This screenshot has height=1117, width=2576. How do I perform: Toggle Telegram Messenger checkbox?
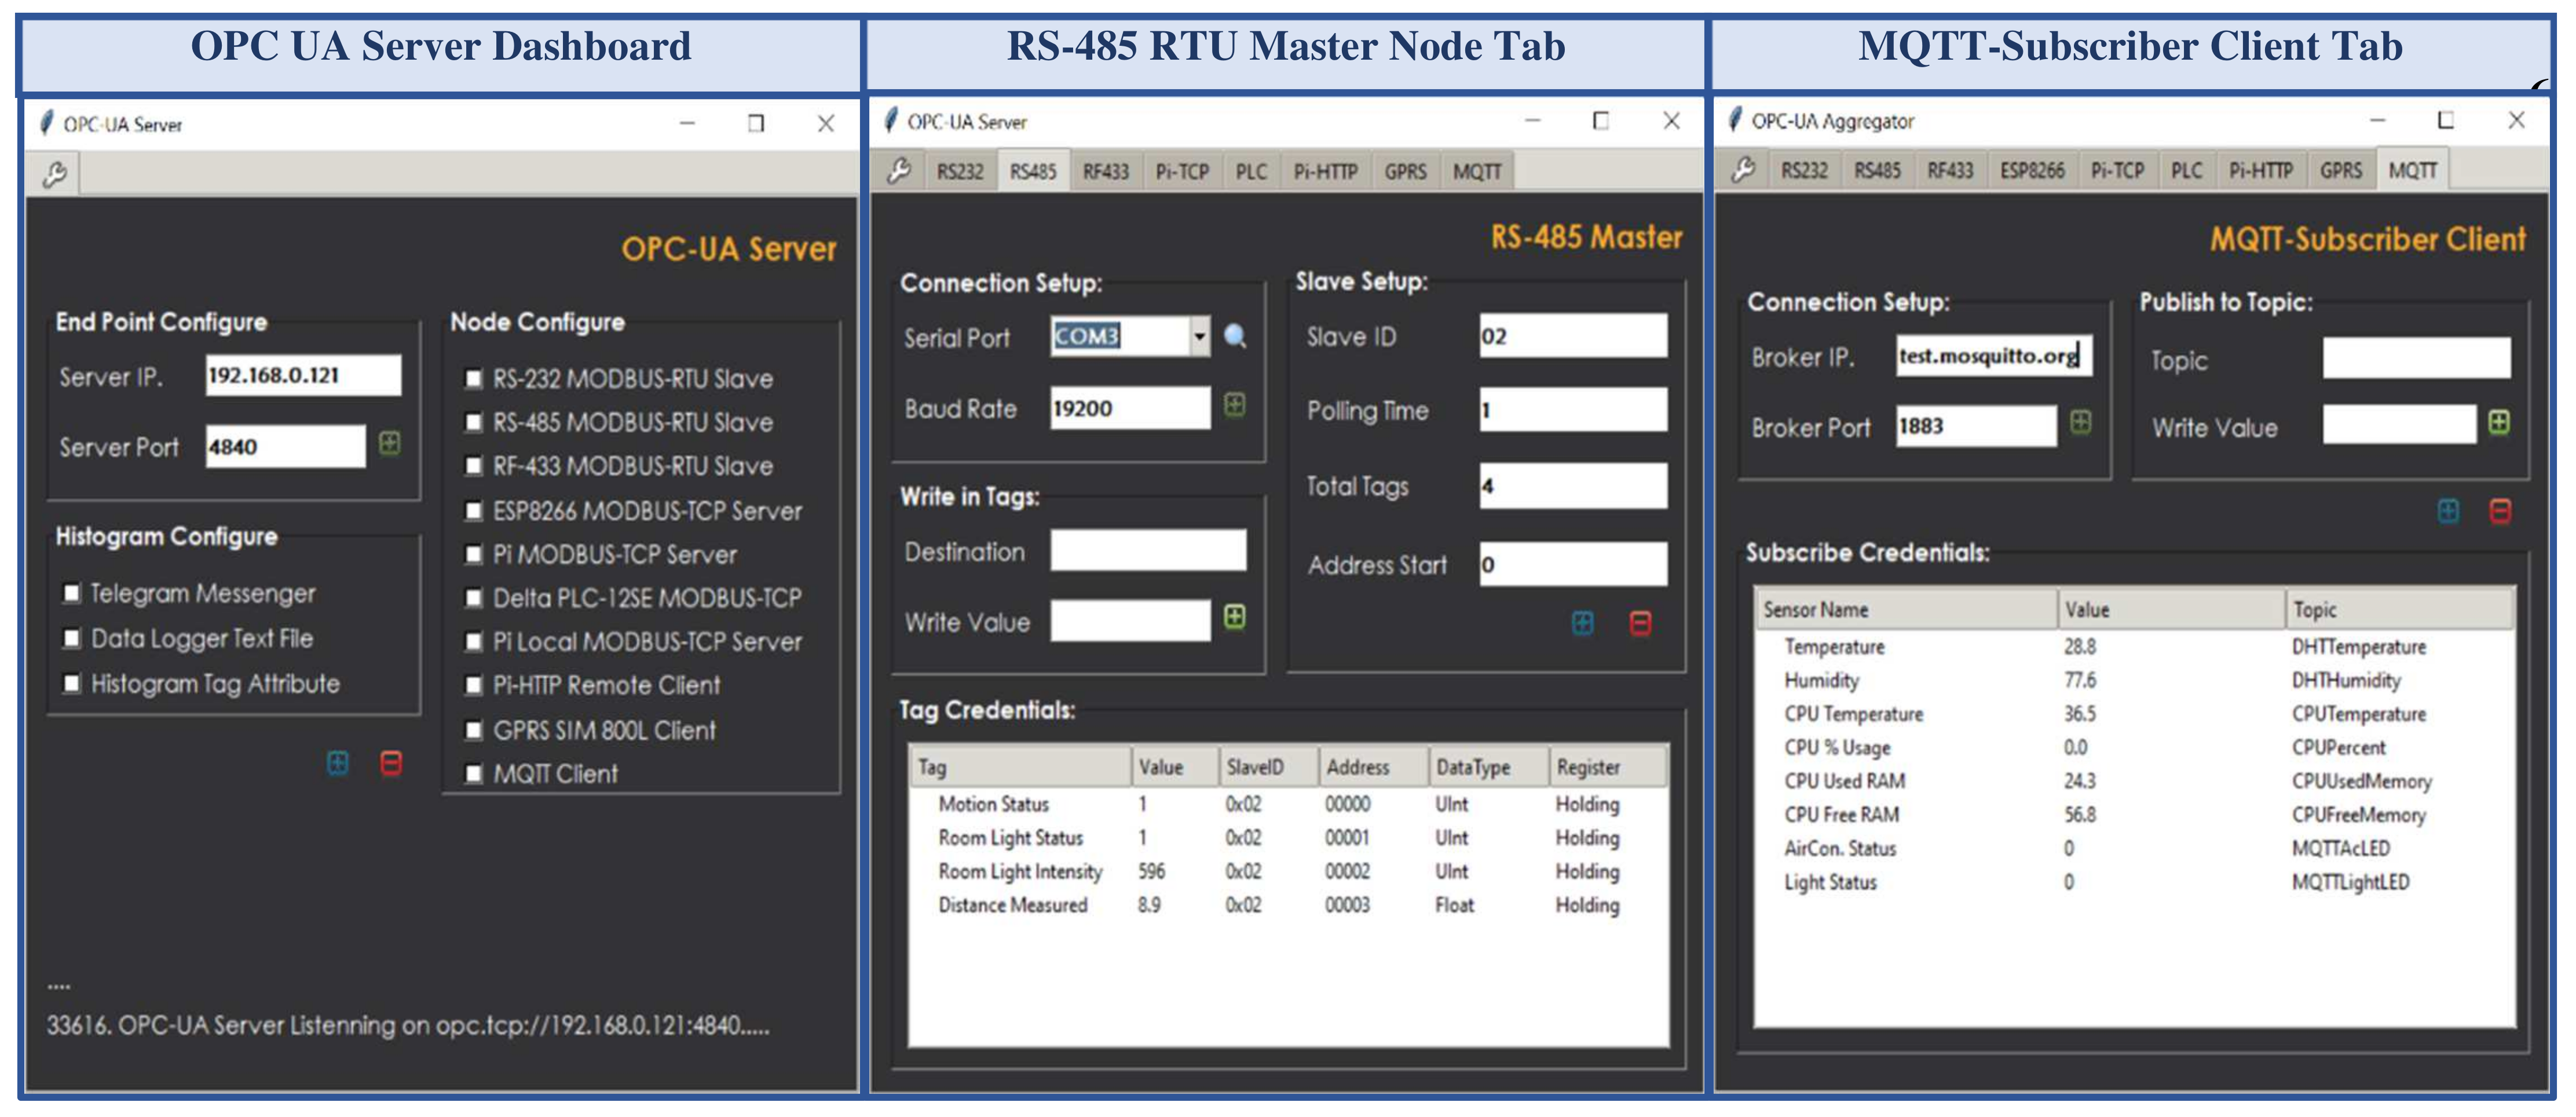tap(72, 594)
